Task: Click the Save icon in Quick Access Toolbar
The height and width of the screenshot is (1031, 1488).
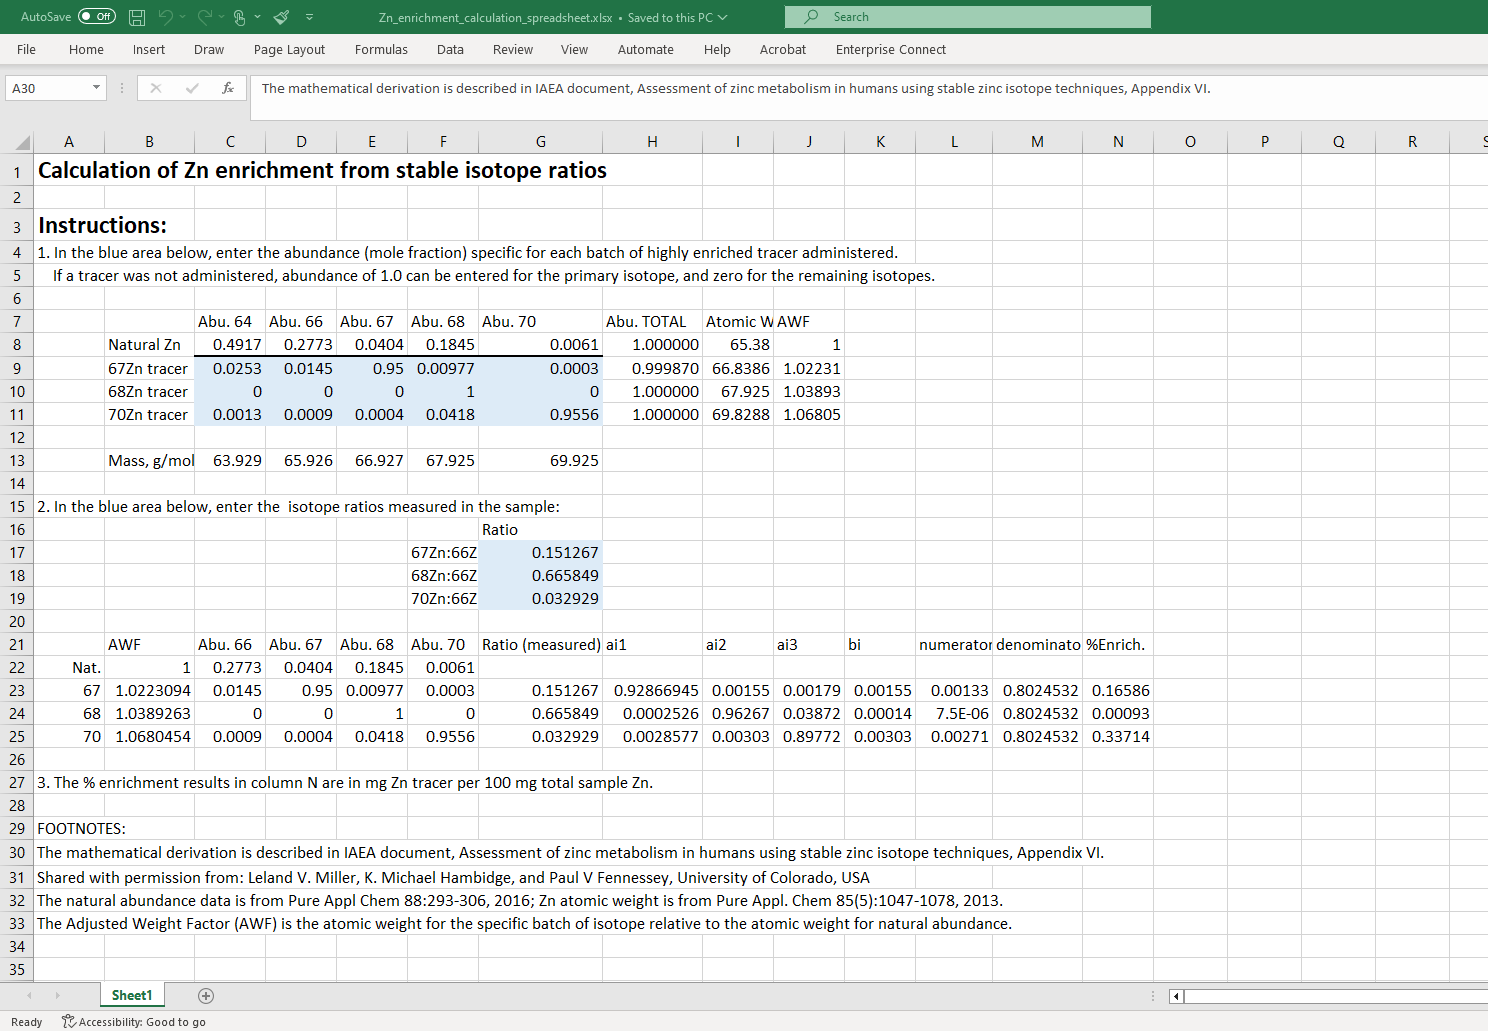Action: [x=136, y=16]
